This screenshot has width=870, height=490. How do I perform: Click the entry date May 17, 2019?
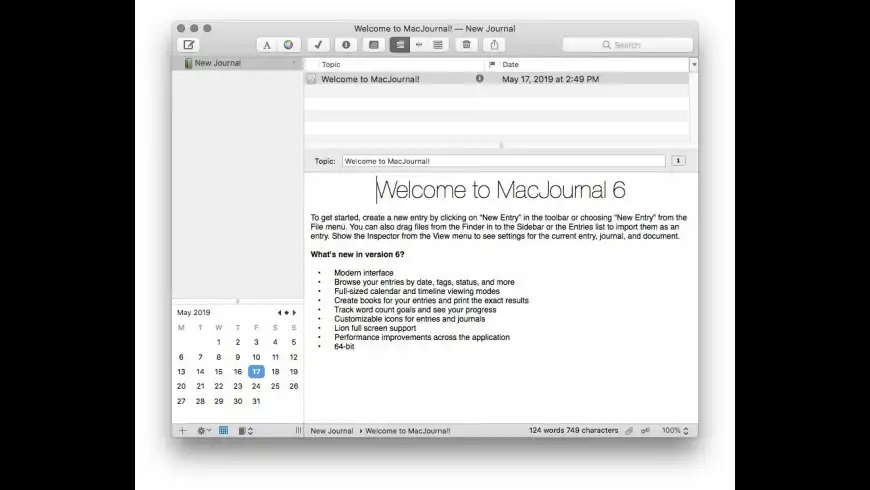click(x=550, y=79)
